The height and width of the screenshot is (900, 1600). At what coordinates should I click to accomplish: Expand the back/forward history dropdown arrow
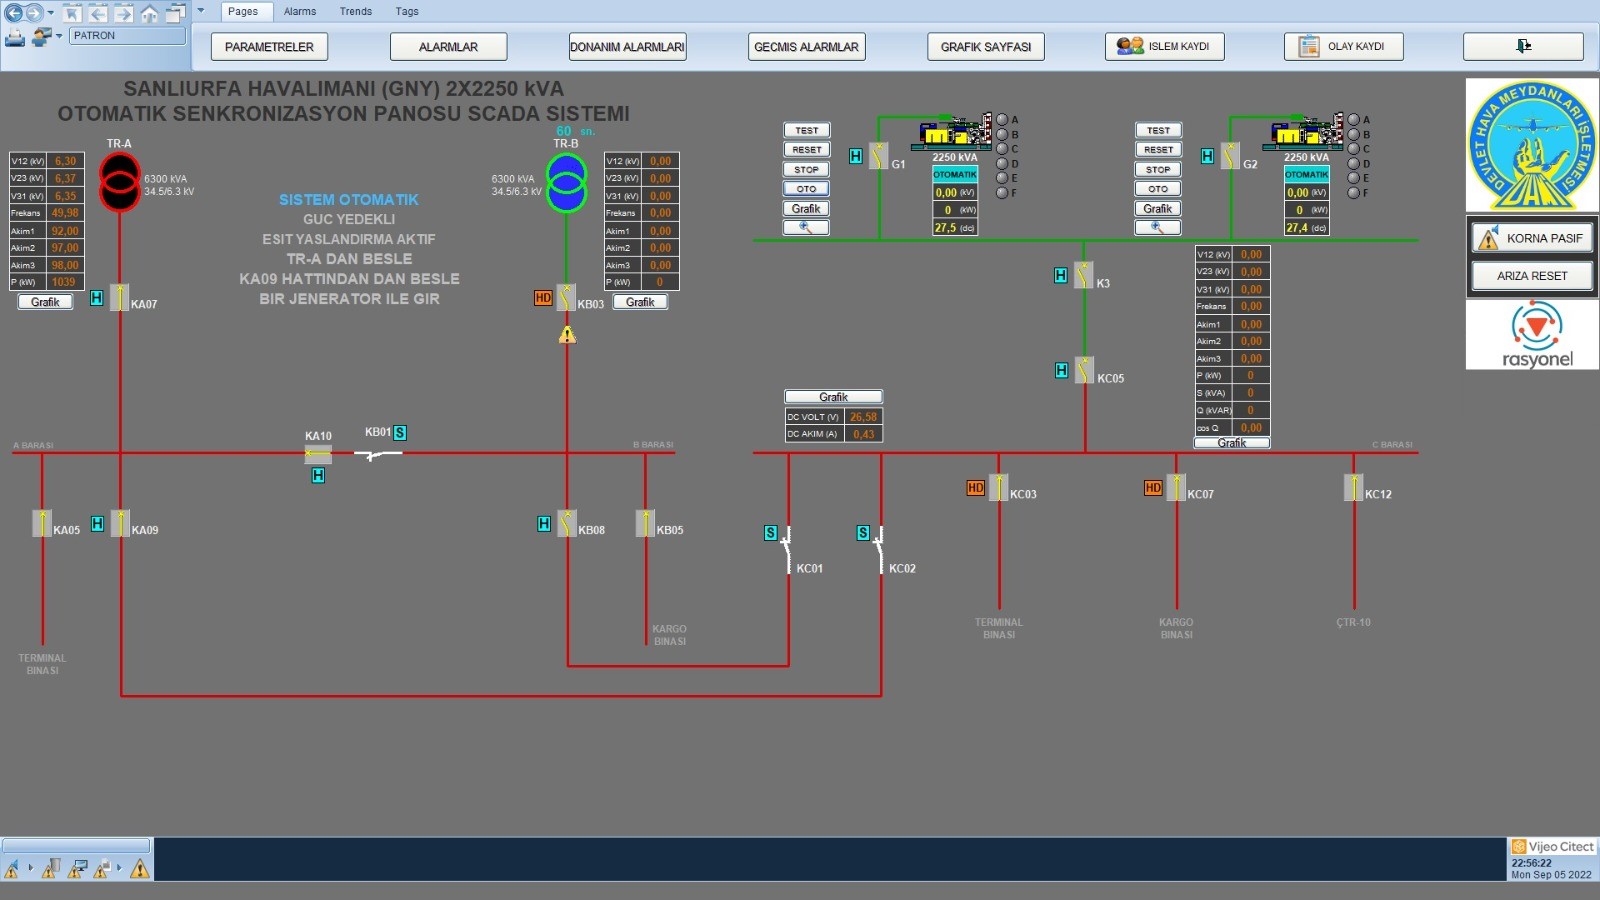[51, 13]
